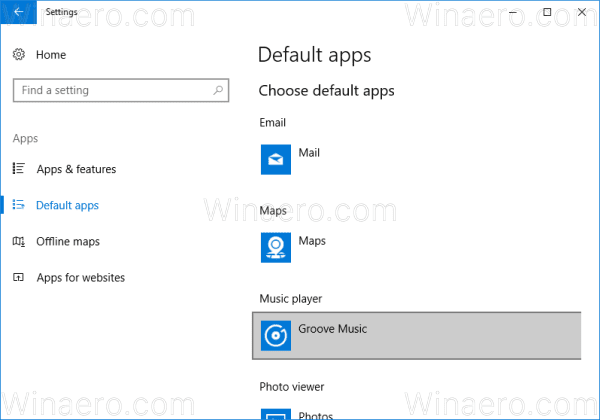This screenshot has width=600, height=420.
Task: Change the default Maps app entry
Action: (x=416, y=247)
